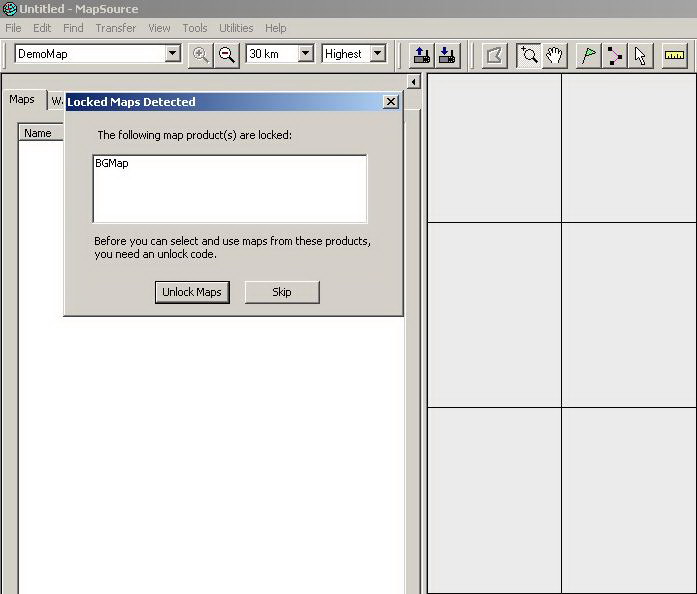This screenshot has height=594, width=697.
Task: Click the MapSource globe title icon
Action: [9, 8]
